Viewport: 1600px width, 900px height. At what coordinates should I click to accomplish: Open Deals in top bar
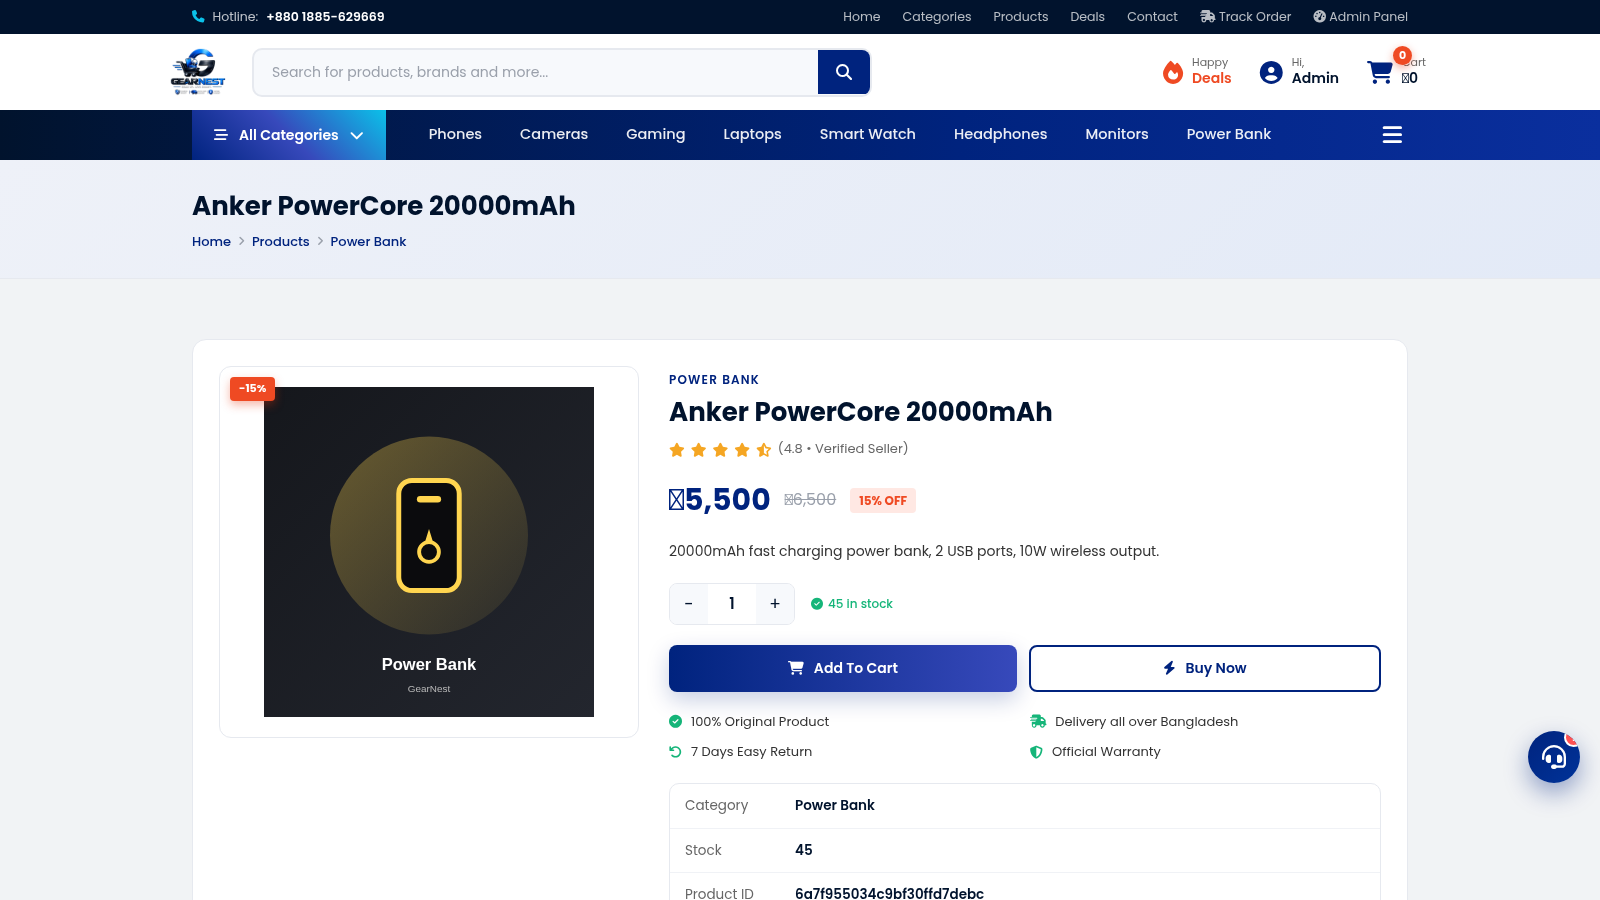[1088, 17]
